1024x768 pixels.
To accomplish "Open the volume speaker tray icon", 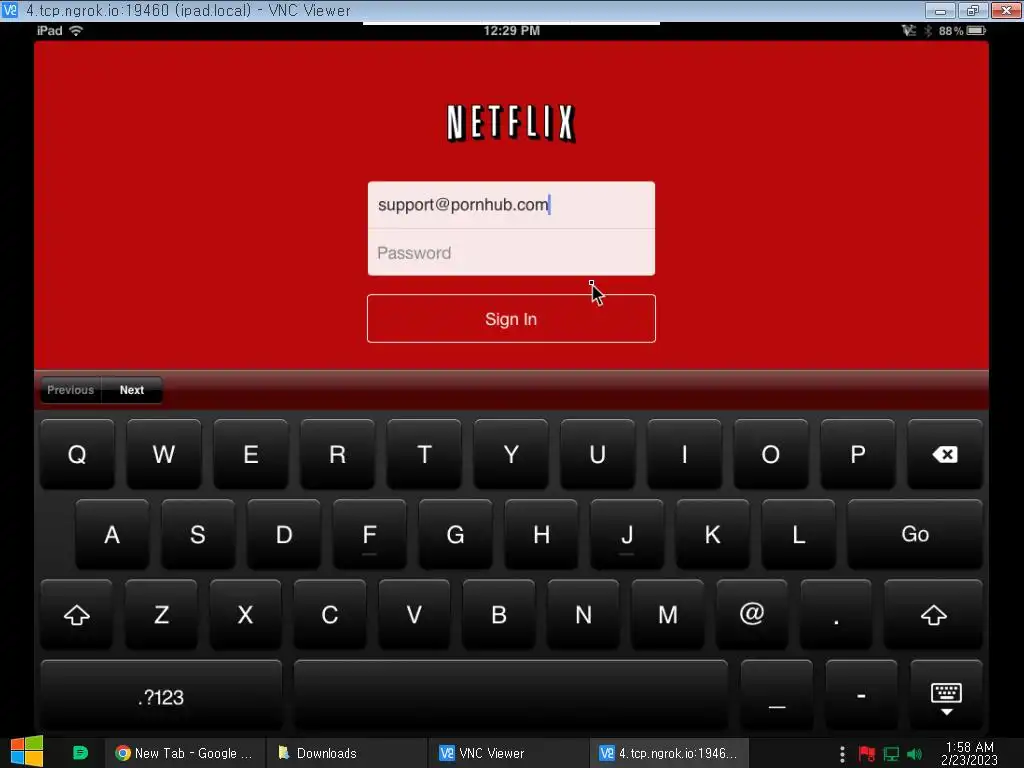I will tap(914, 754).
